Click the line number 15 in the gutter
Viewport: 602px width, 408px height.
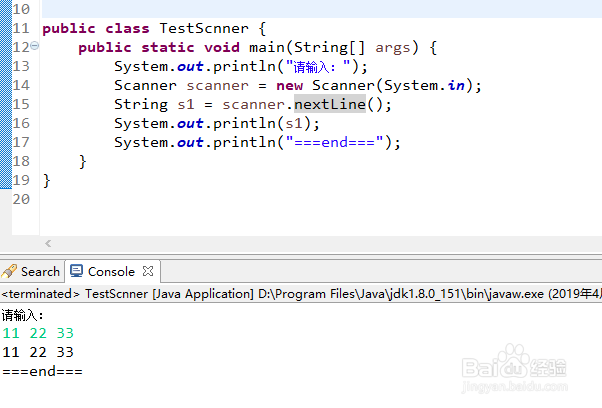coord(21,104)
